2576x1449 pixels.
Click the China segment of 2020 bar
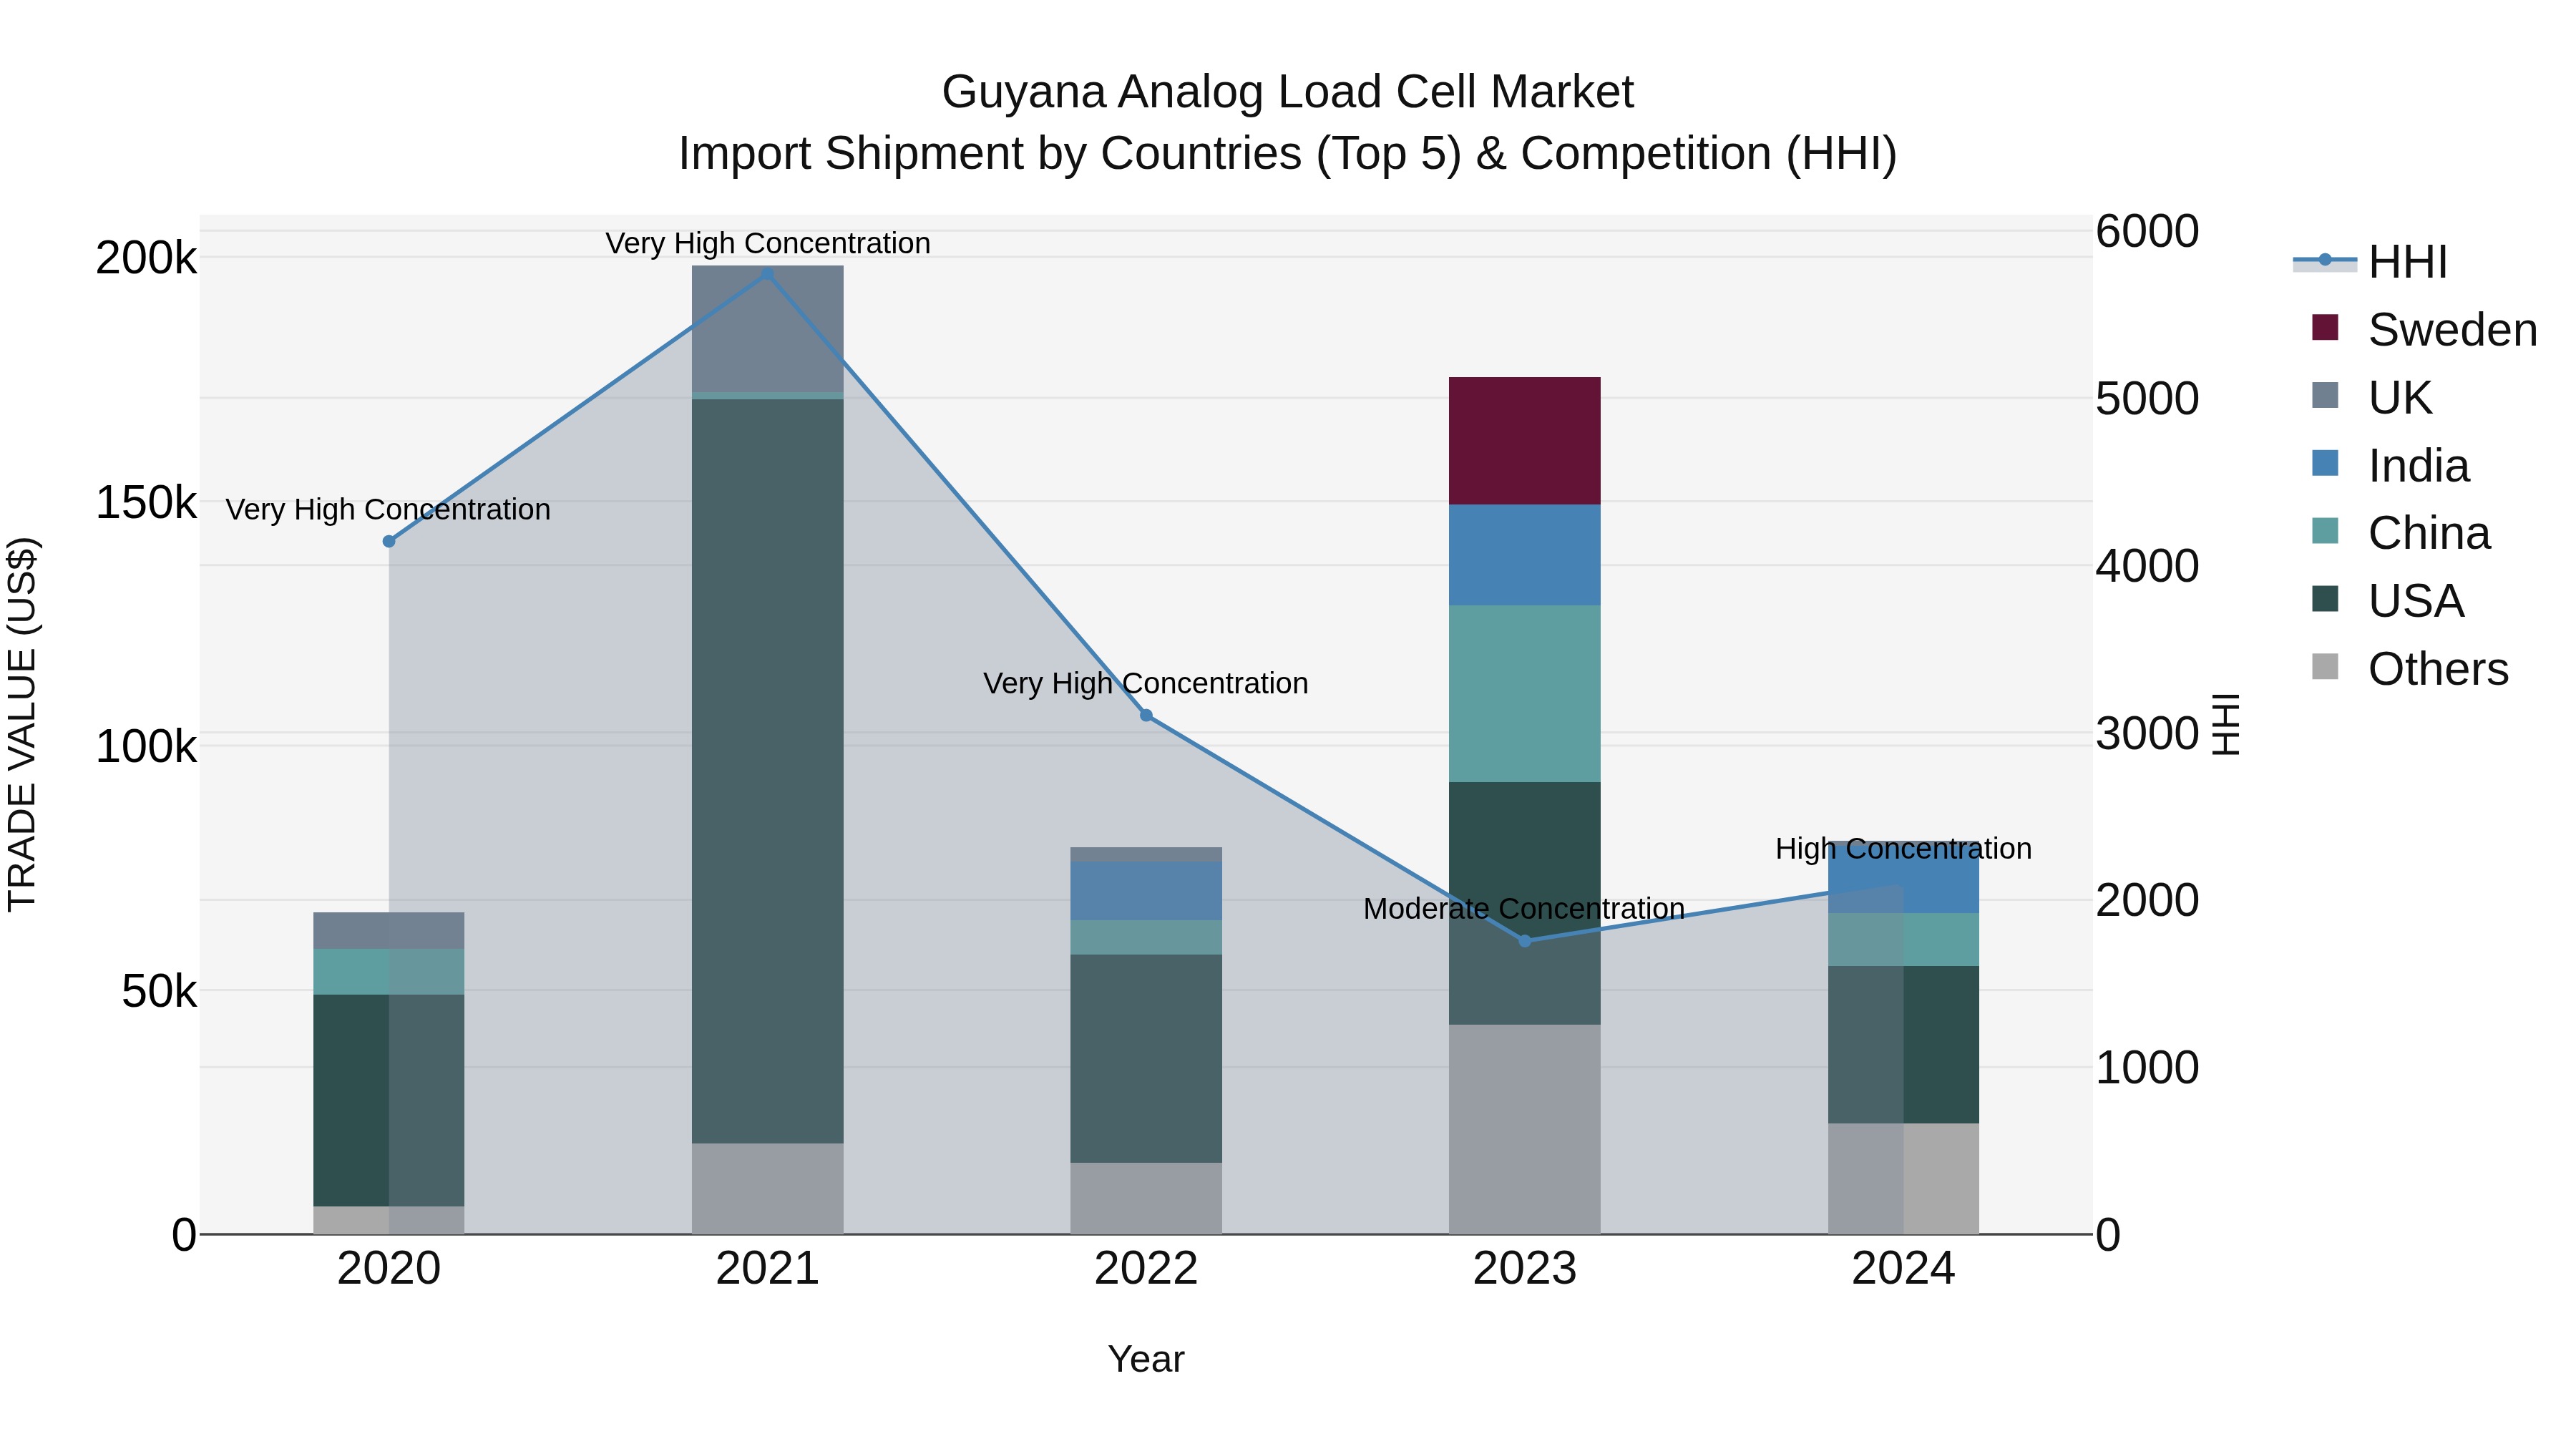389,971
